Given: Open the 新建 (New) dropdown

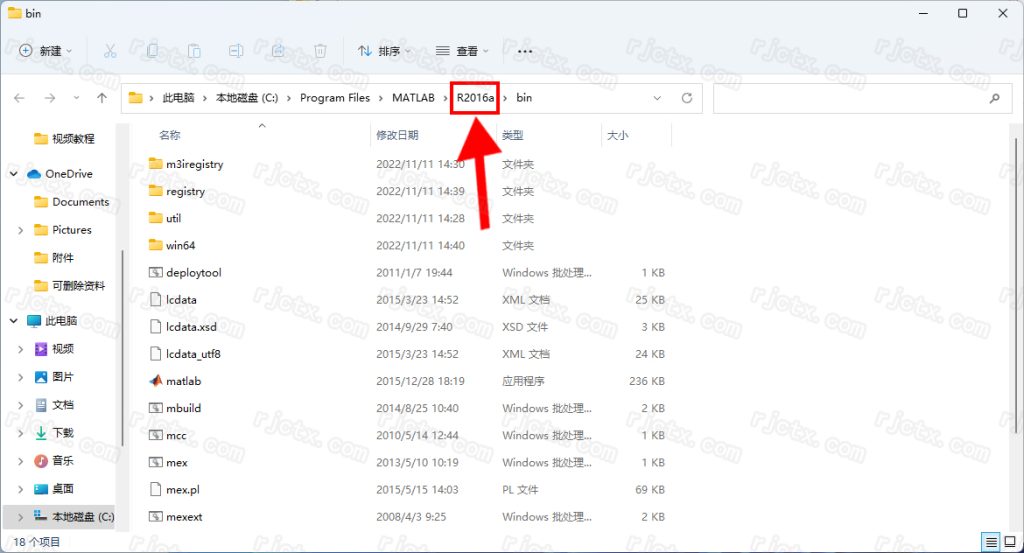Looking at the screenshot, I should 46,51.
